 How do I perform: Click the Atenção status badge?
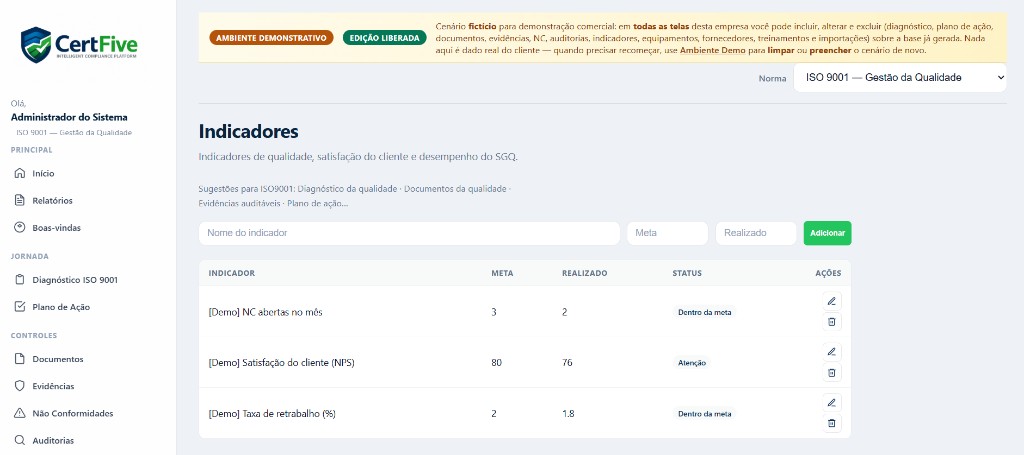pyautogui.click(x=692, y=363)
